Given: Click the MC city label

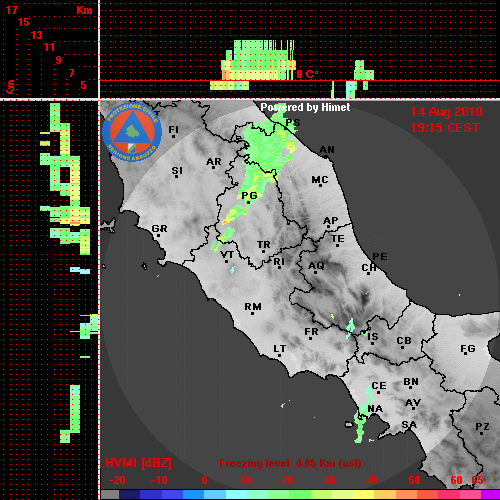Looking at the screenshot, I should click(x=320, y=180).
